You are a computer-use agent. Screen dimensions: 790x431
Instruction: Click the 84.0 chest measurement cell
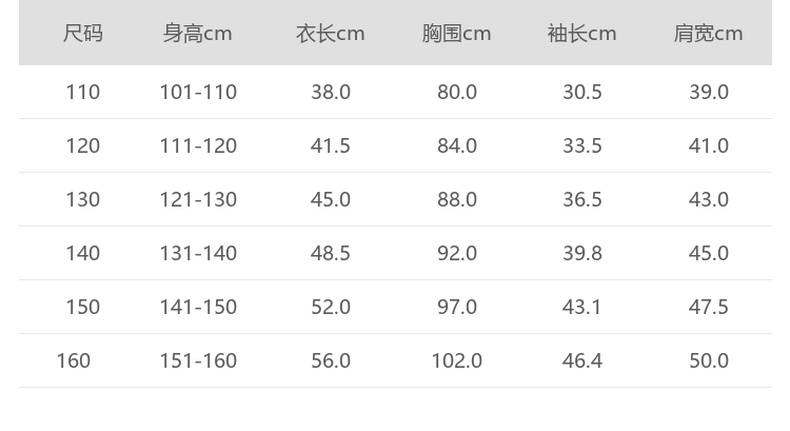456,146
